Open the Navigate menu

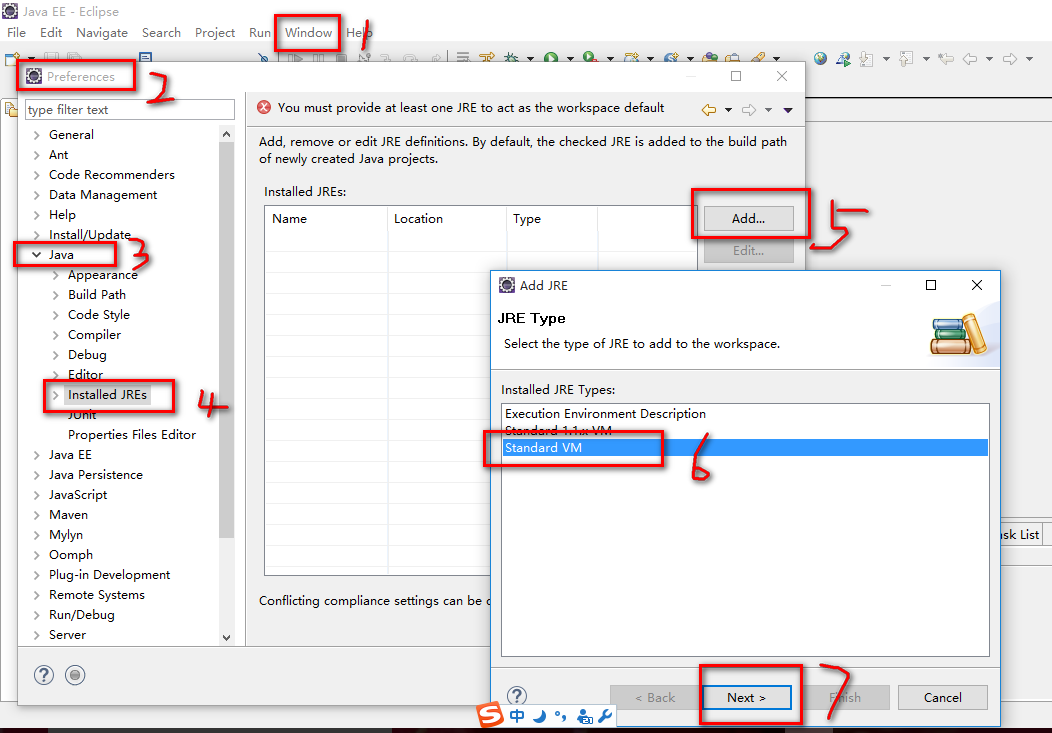102,32
